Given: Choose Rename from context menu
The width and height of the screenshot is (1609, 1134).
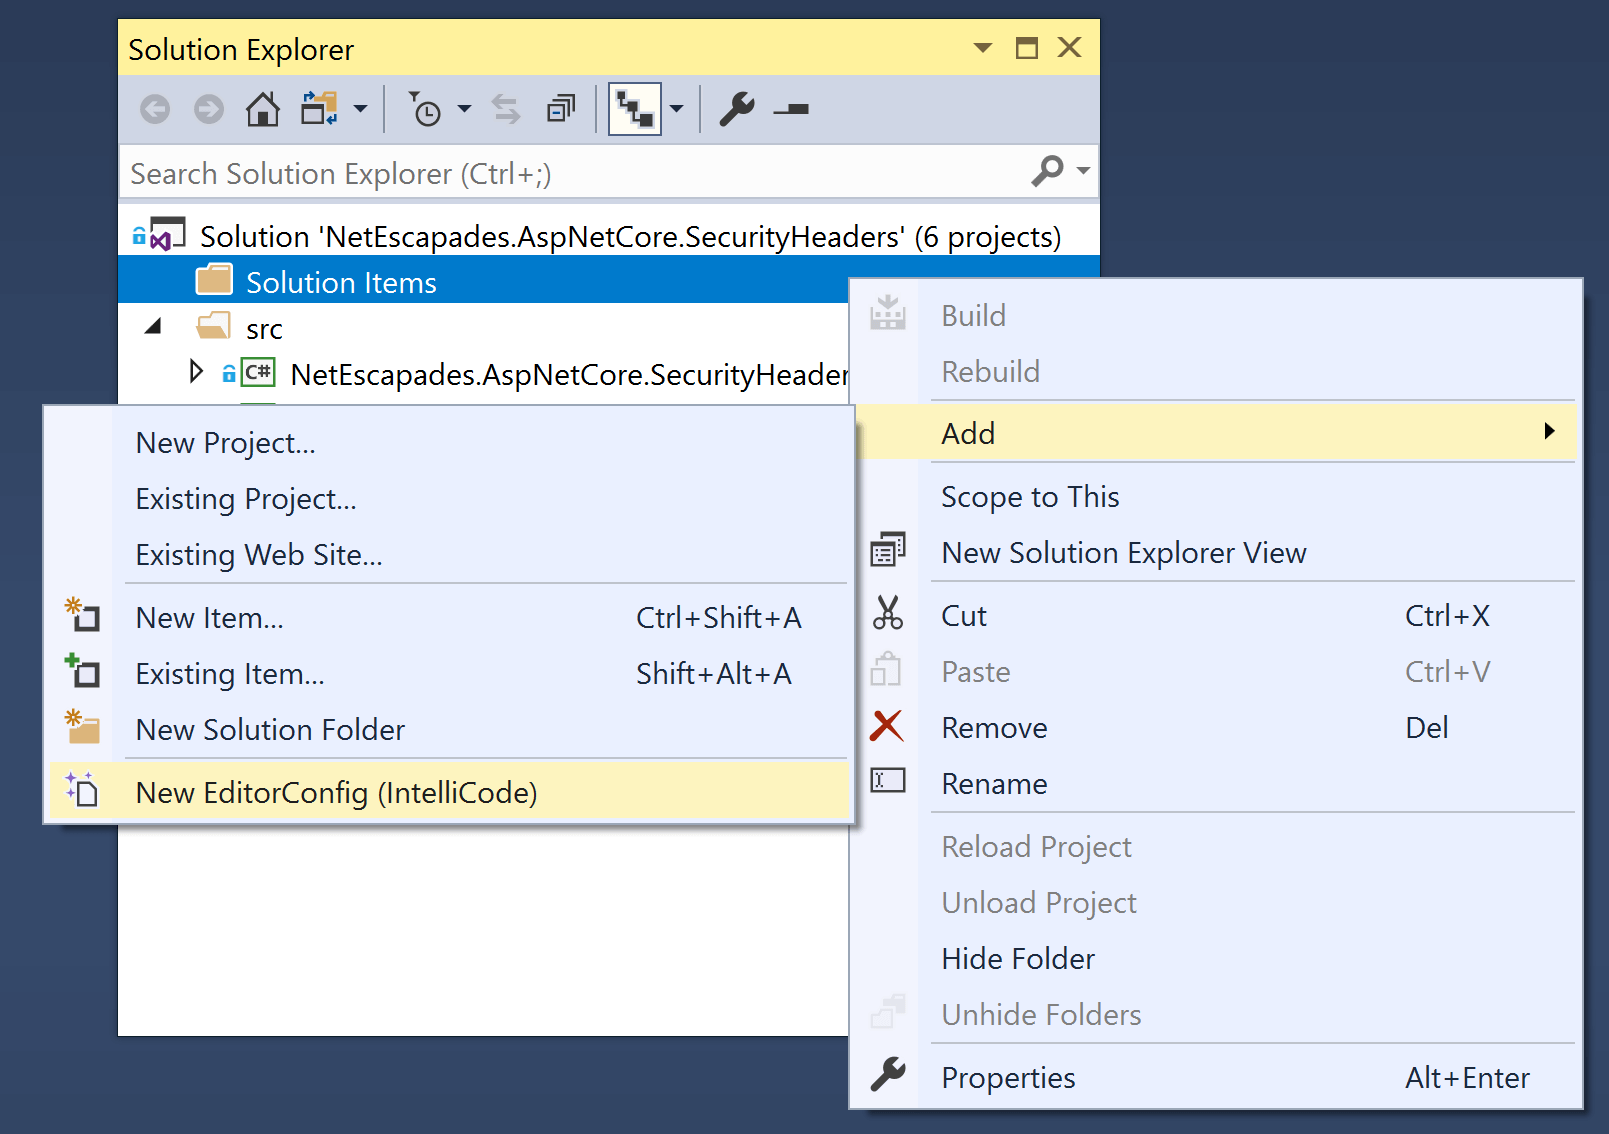Looking at the screenshot, I should (1216, 784).
